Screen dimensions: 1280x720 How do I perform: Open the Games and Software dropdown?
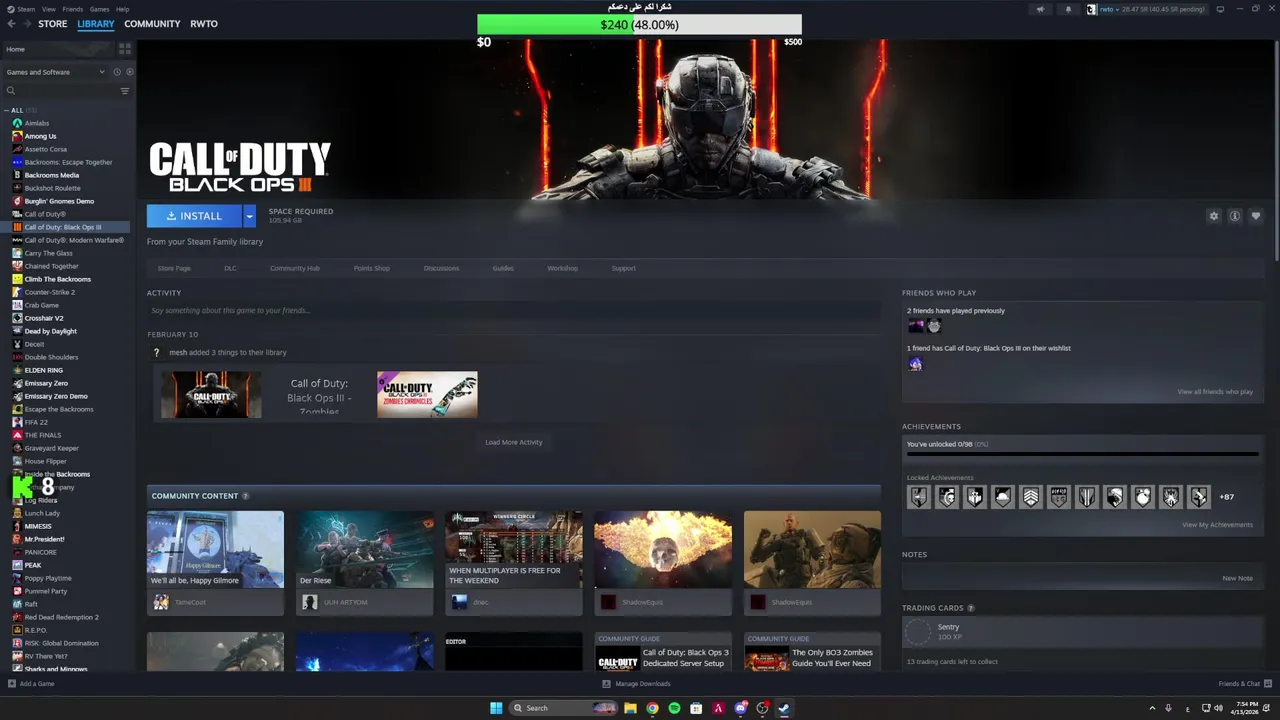coord(55,72)
